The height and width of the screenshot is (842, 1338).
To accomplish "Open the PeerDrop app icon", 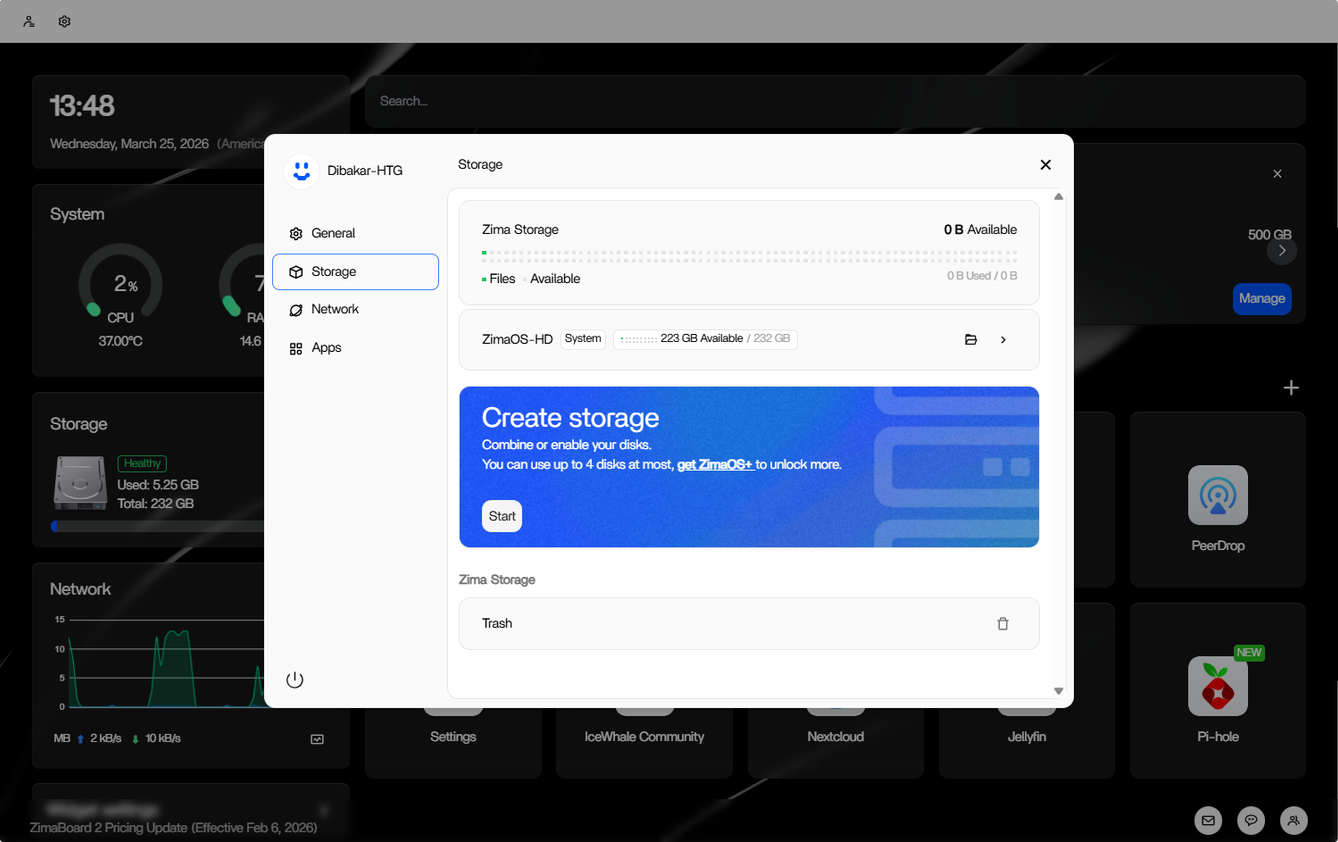I will click(1218, 495).
